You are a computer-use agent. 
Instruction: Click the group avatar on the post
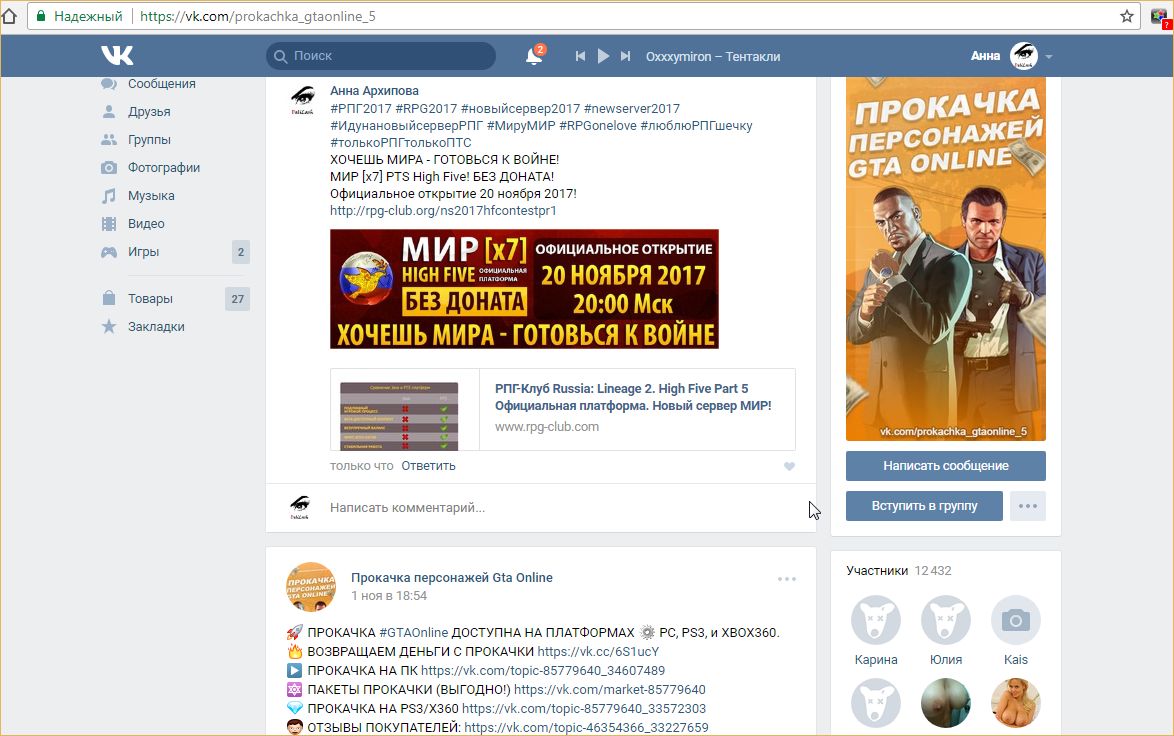coord(311,587)
